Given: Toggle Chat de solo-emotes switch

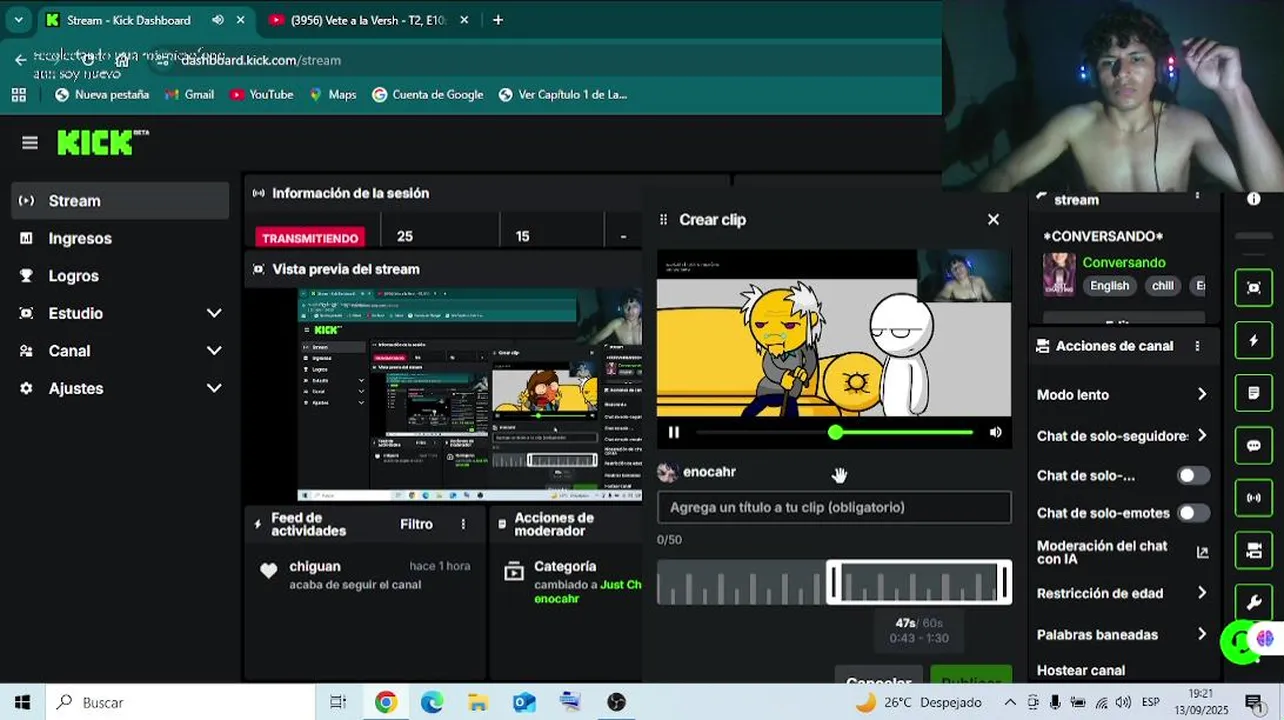Looking at the screenshot, I should [x=1193, y=513].
